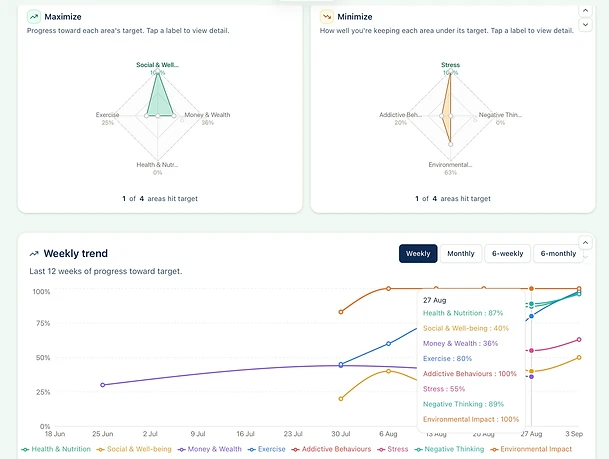Open Health & Nutr... radar label detail
The height and width of the screenshot is (459, 609).
coord(157,165)
